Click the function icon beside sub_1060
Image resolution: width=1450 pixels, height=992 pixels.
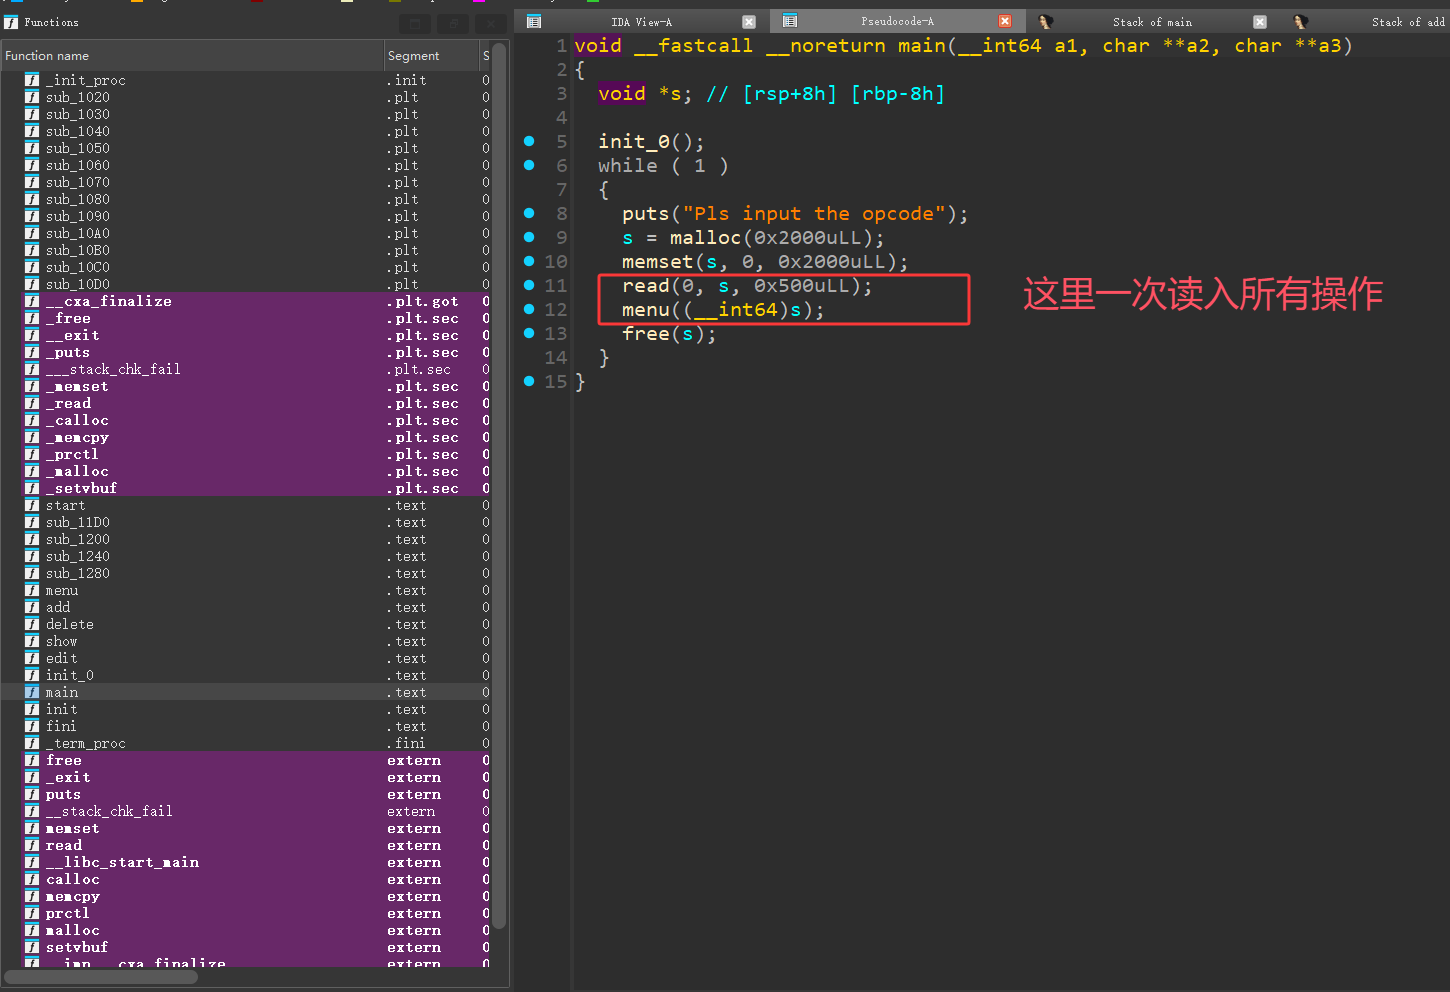[x=32, y=165]
